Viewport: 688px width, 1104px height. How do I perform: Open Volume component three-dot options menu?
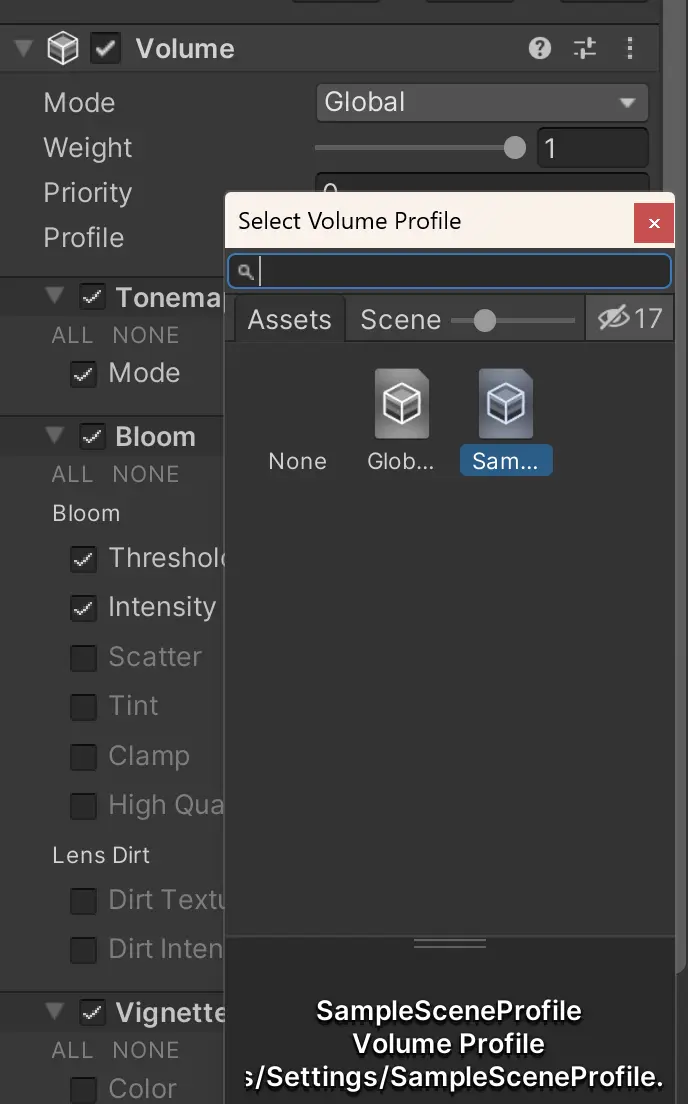click(630, 48)
